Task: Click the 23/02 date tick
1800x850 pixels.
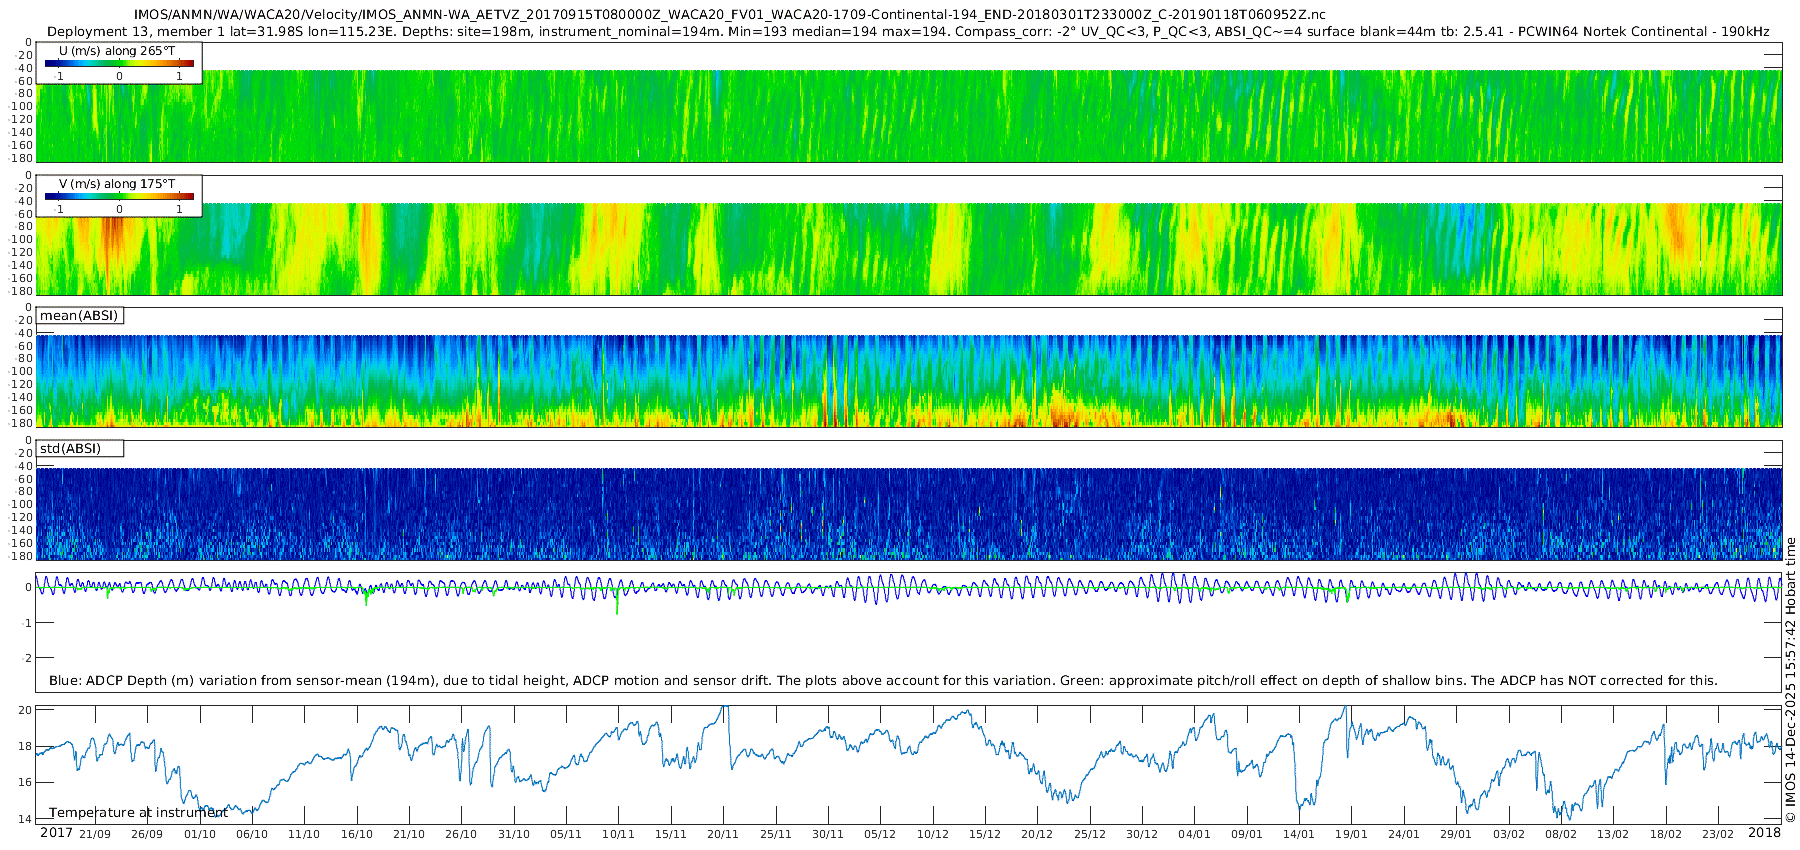Action: 1718,835
